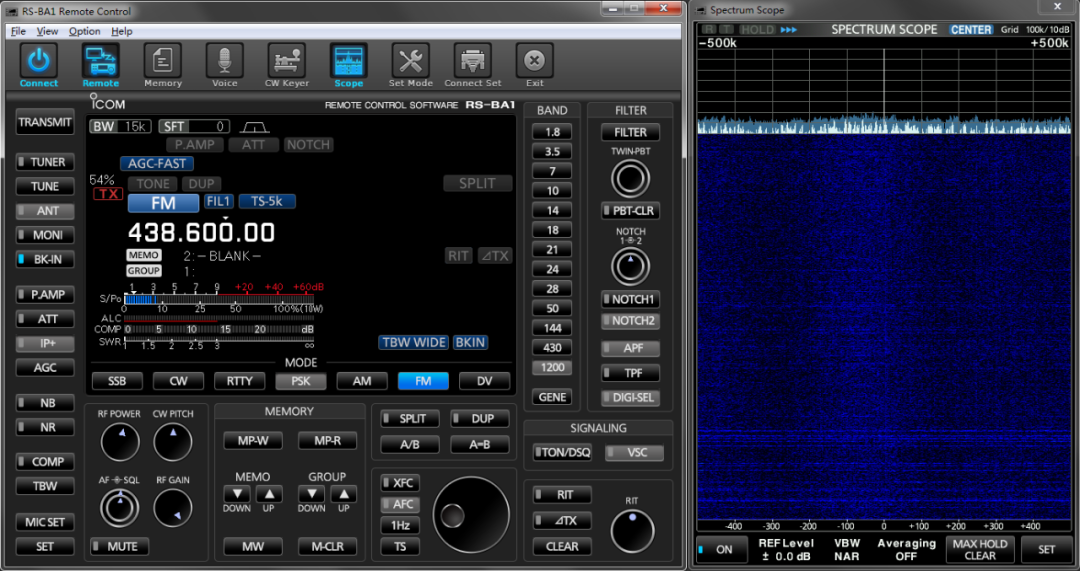This screenshot has width=1080, height=571.
Task: Adjust the TWIN-PBT knob
Action: [x=630, y=178]
